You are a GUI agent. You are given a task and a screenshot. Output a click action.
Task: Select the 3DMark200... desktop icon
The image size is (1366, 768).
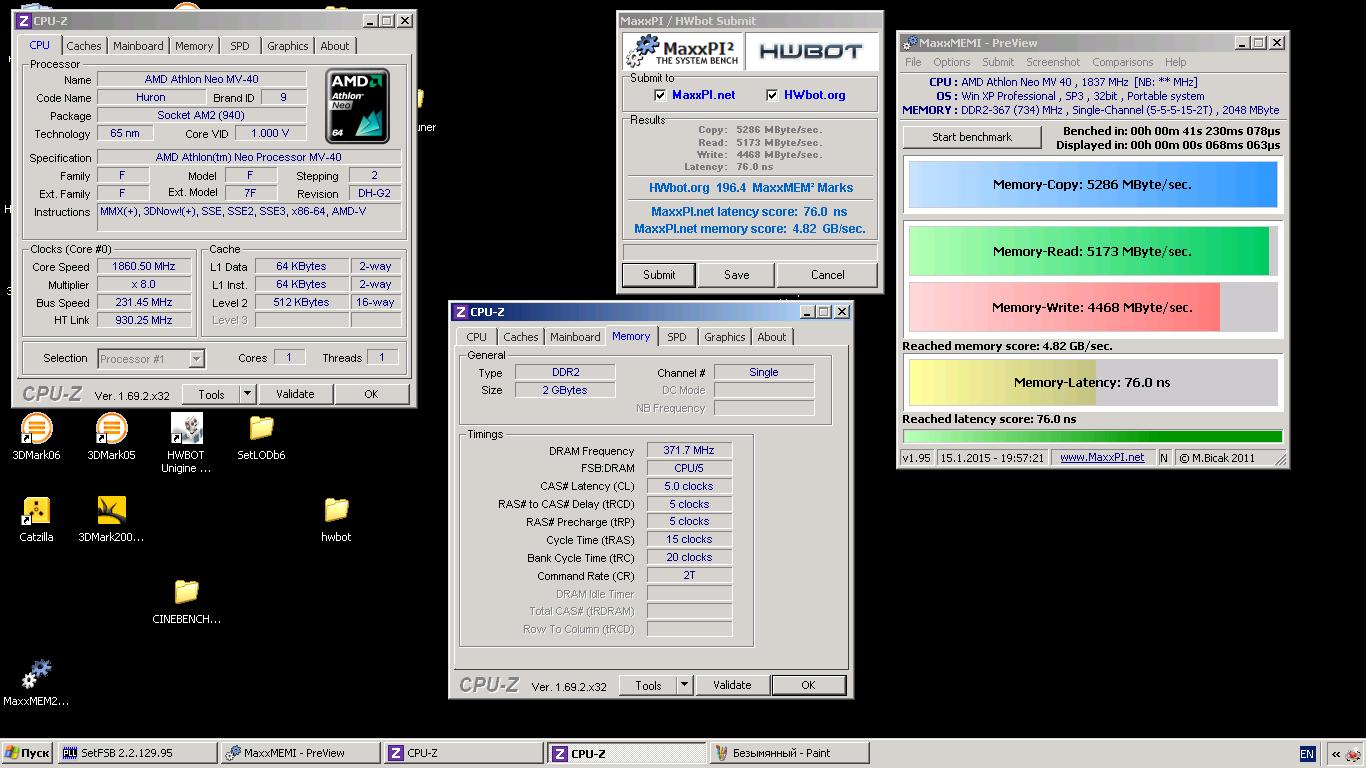point(111,520)
